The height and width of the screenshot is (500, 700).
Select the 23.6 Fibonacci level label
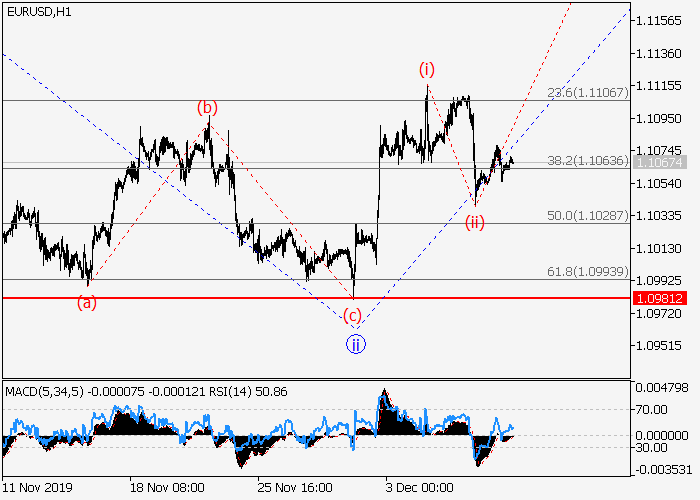(587, 92)
